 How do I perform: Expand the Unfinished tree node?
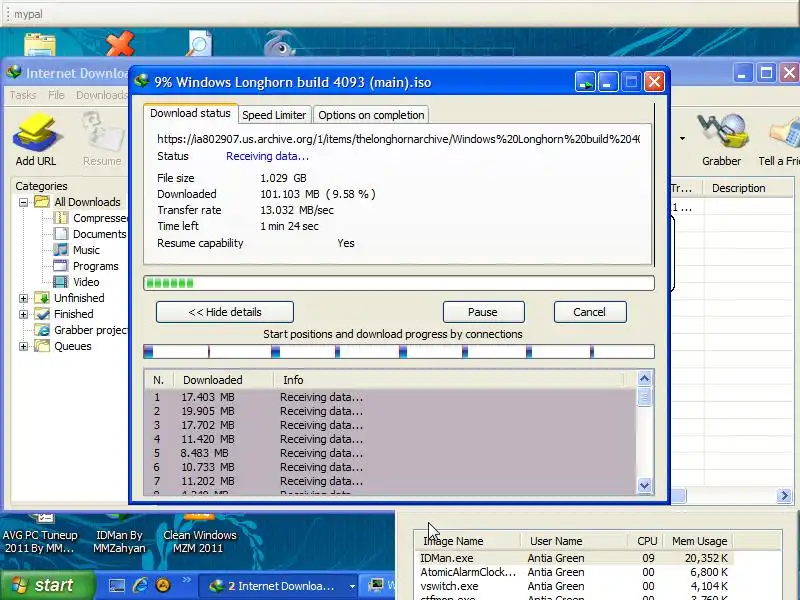(23, 298)
